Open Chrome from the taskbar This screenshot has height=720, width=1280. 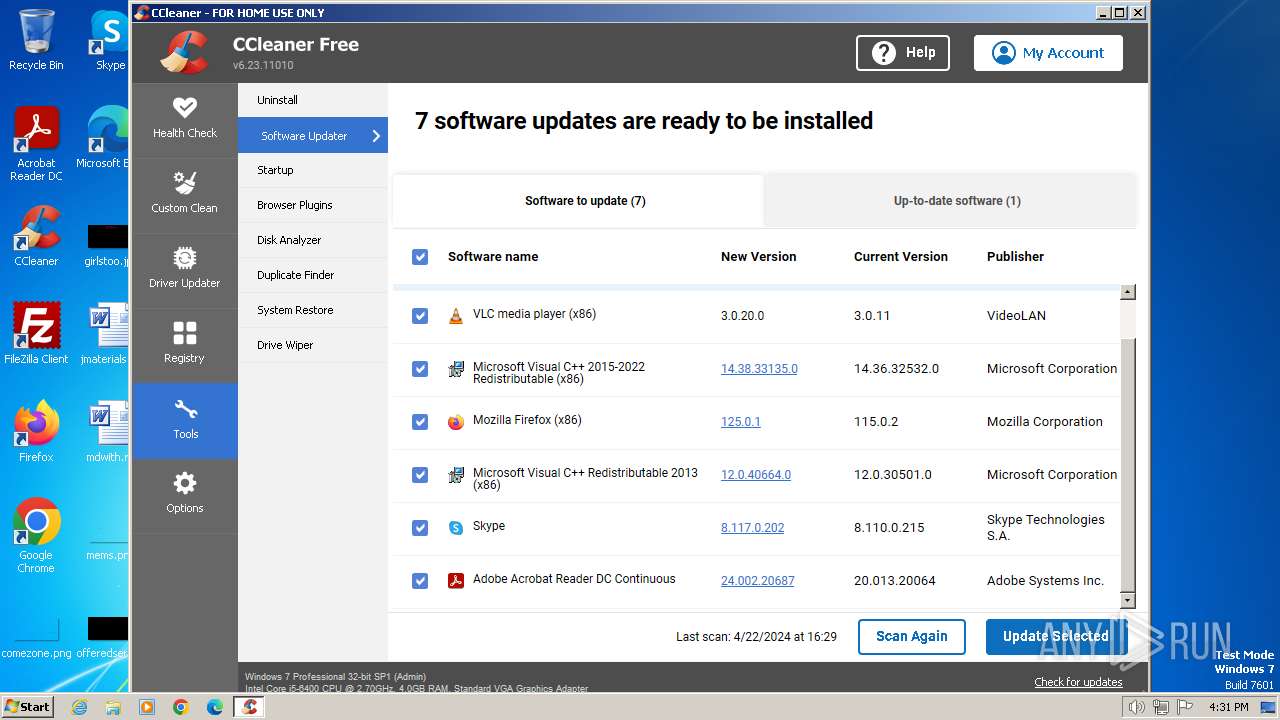(180, 707)
